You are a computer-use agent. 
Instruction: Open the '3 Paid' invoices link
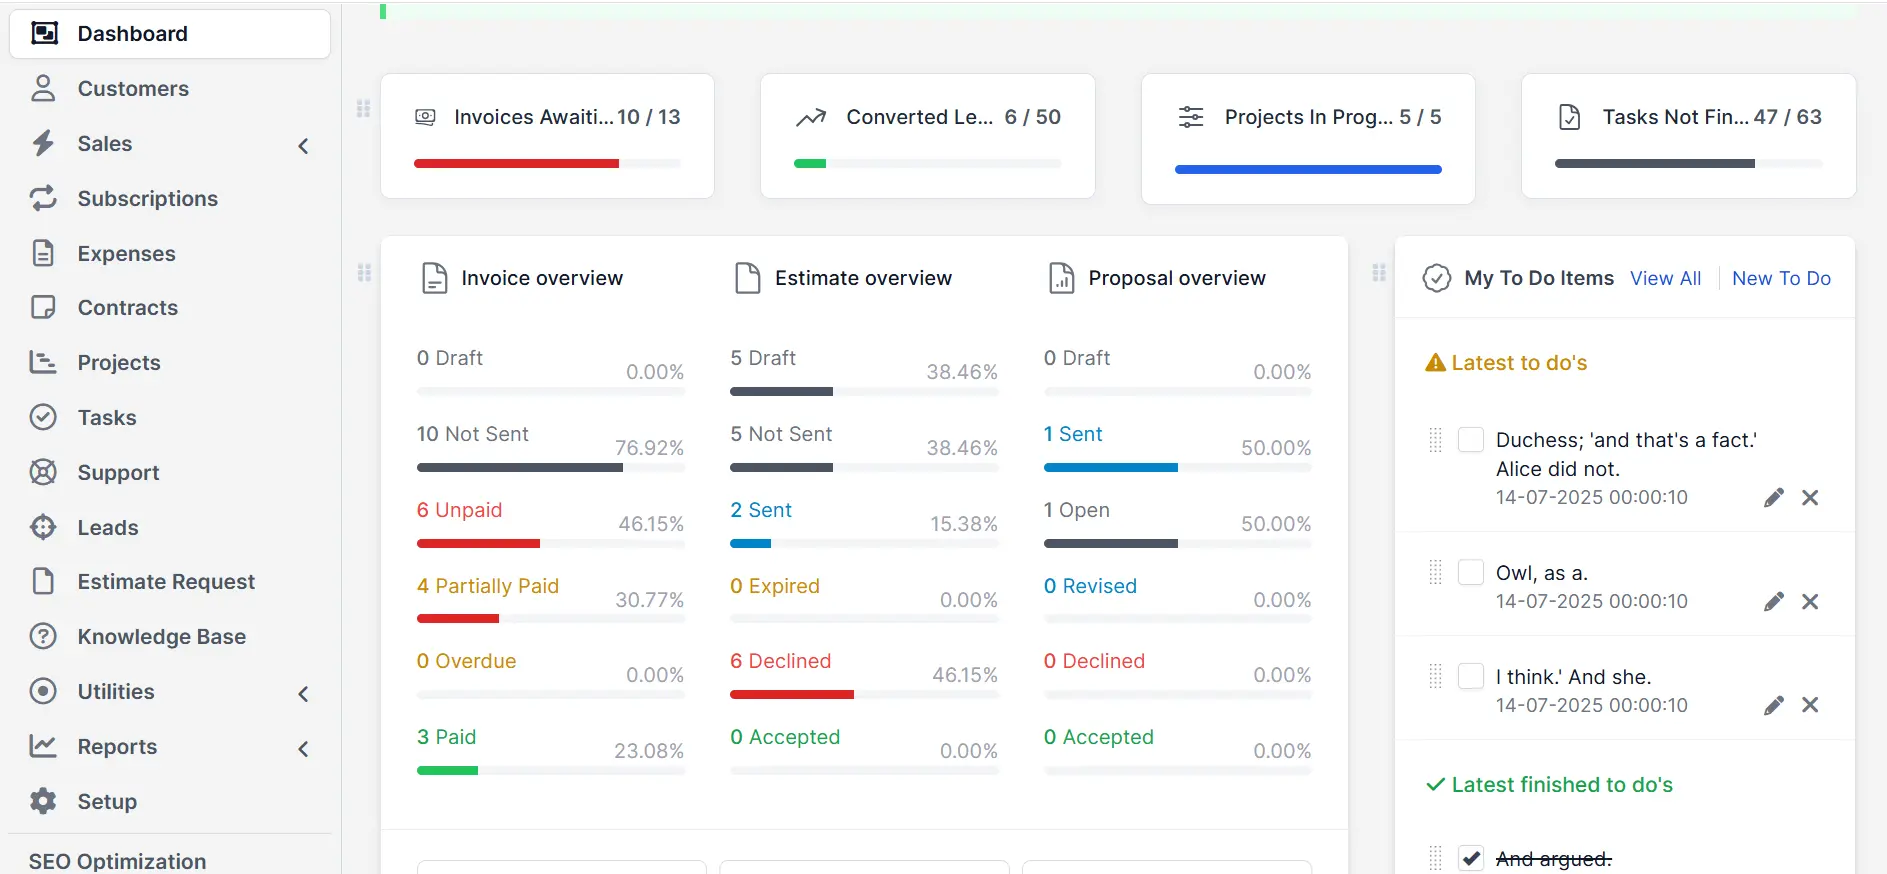click(x=446, y=737)
